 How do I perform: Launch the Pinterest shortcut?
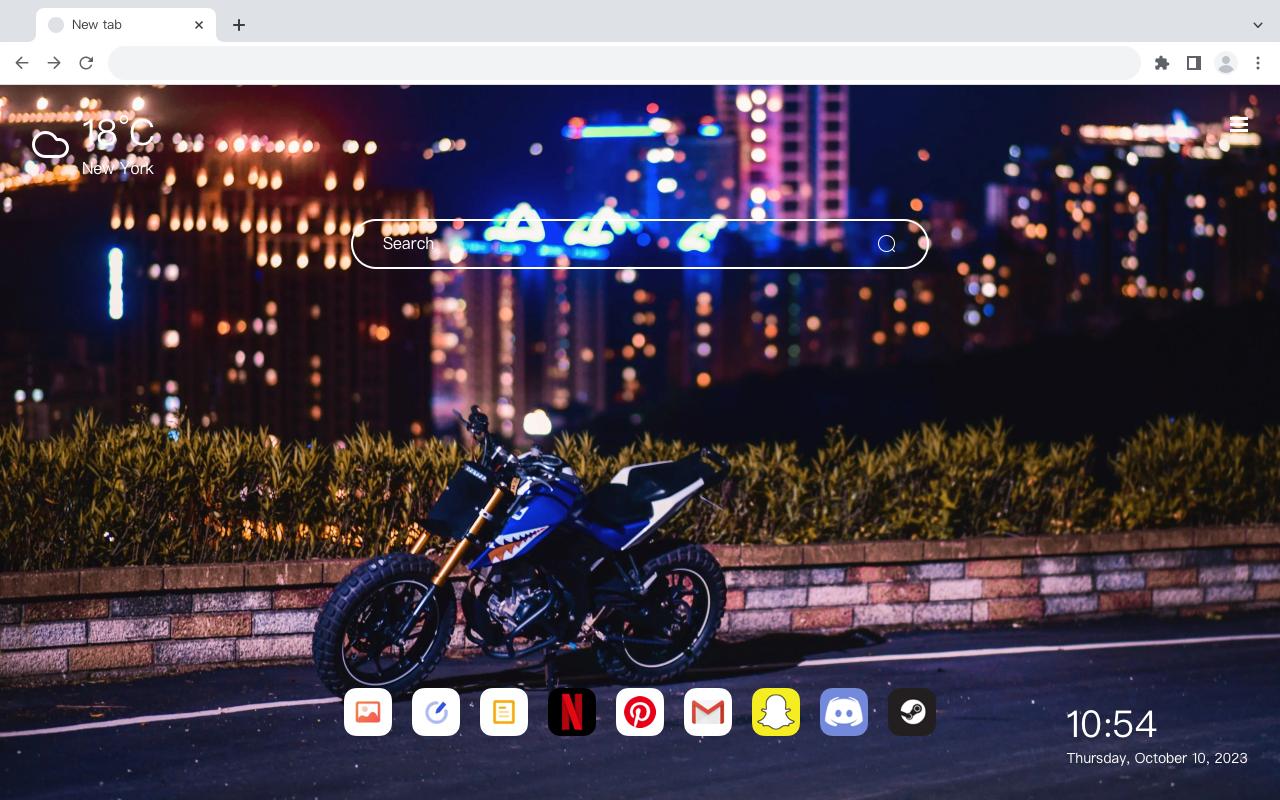pos(640,712)
